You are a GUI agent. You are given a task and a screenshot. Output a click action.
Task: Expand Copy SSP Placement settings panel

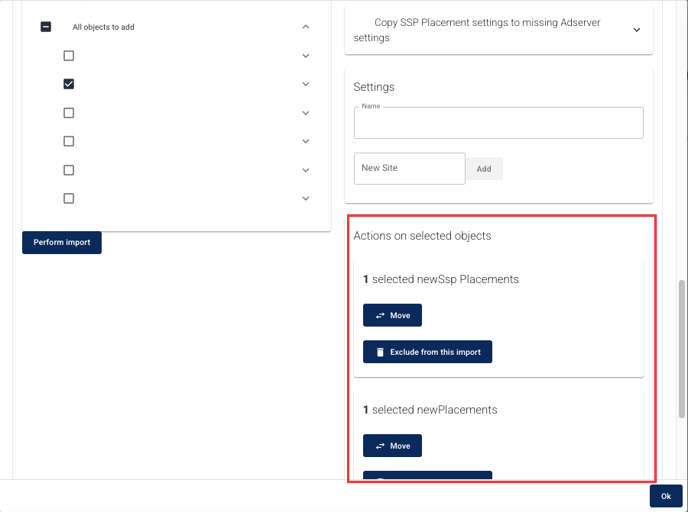tap(636, 30)
